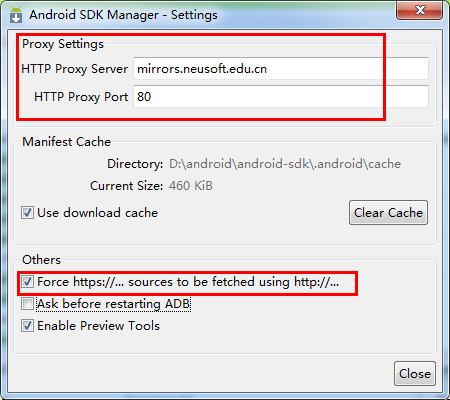Focus the HTTP Proxy Server input field
This screenshot has width=450, height=400.
click(x=281, y=69)
